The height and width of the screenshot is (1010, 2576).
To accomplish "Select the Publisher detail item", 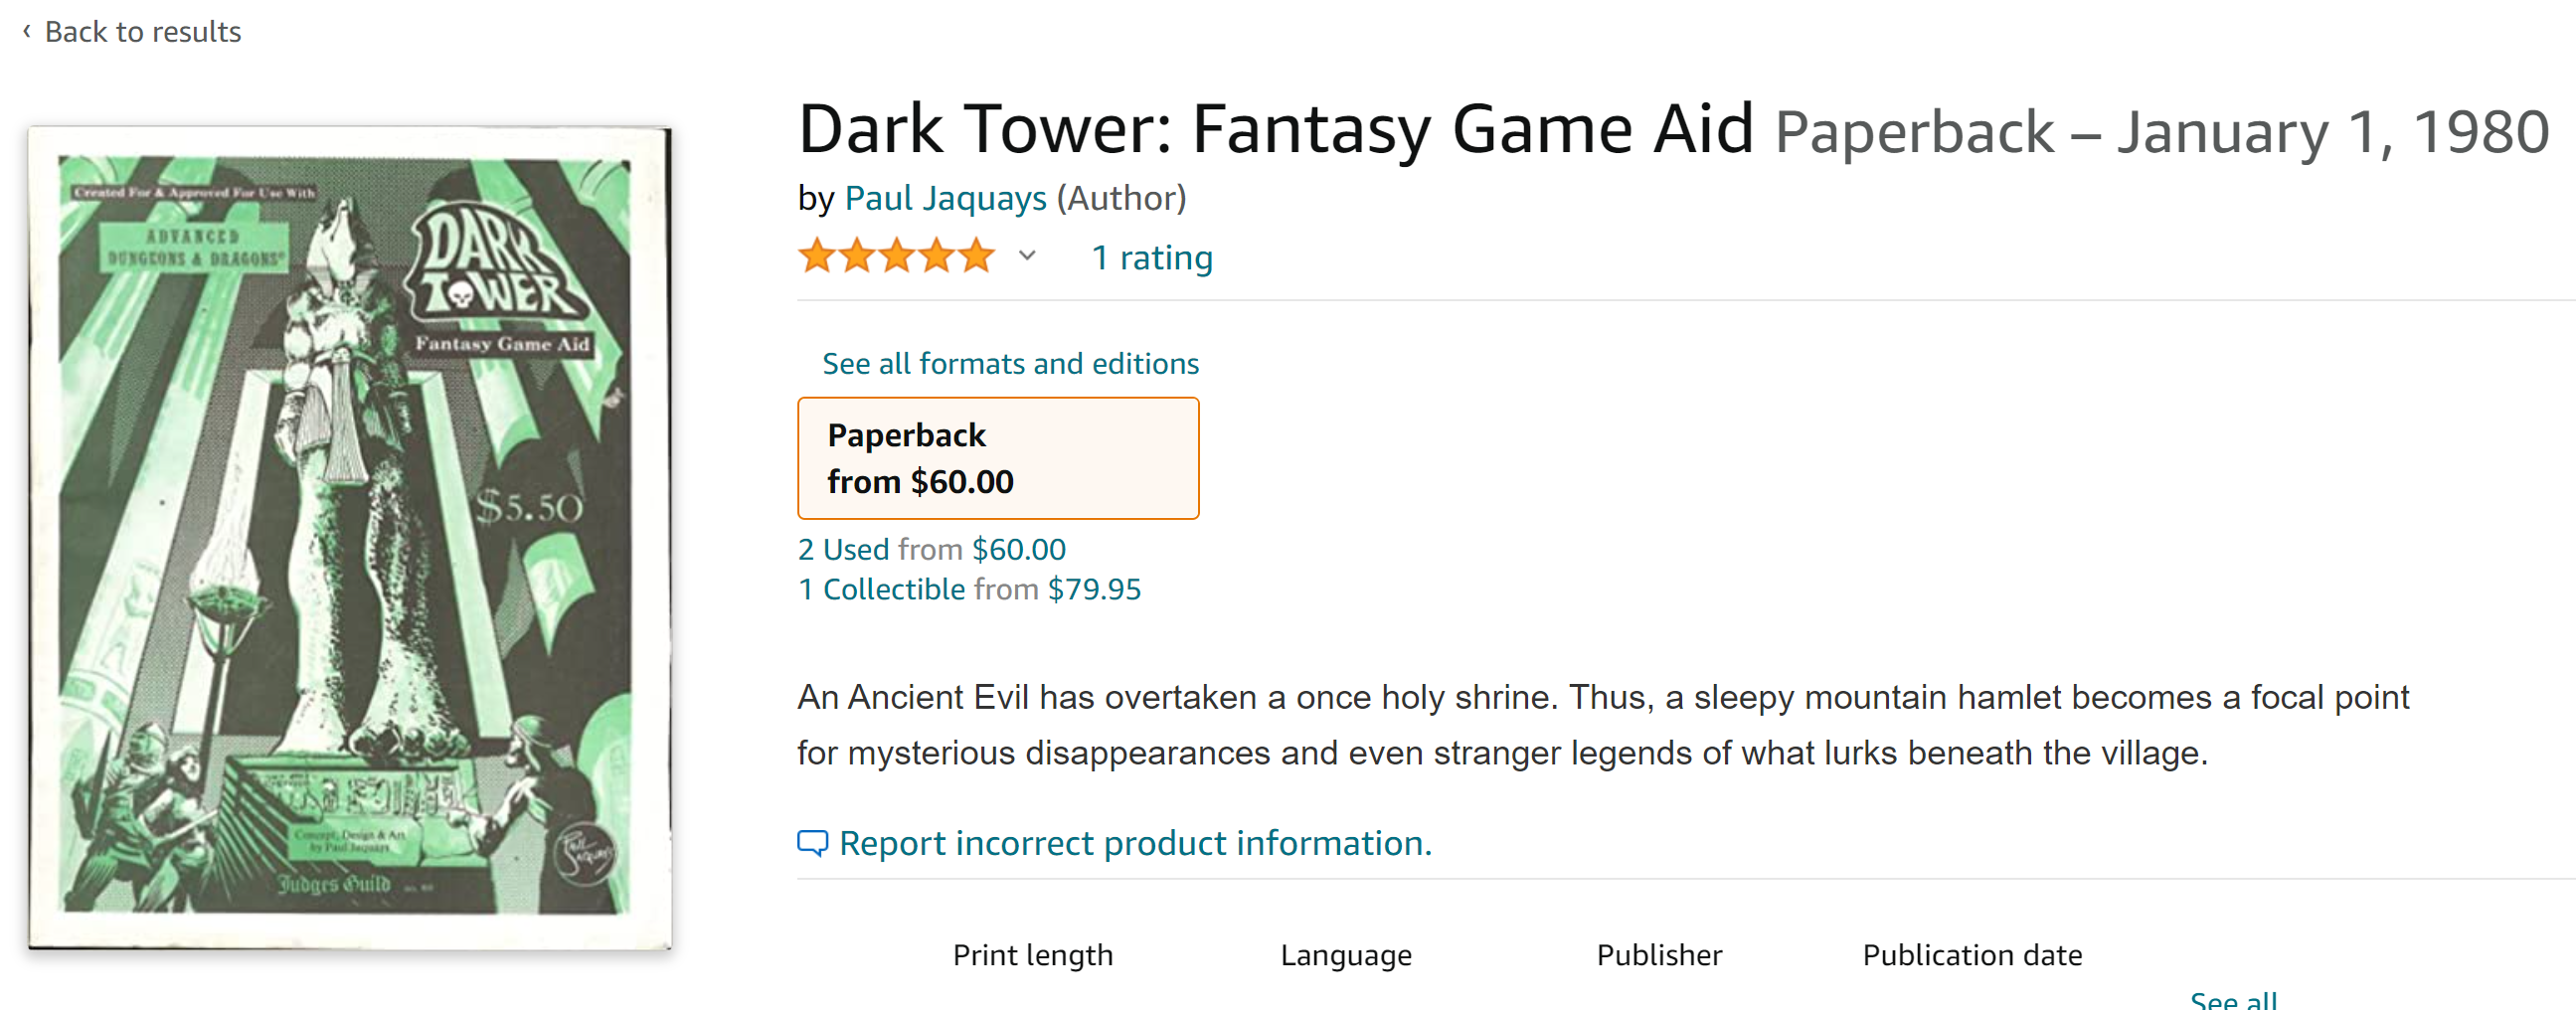I will (x=1659, y=955).
